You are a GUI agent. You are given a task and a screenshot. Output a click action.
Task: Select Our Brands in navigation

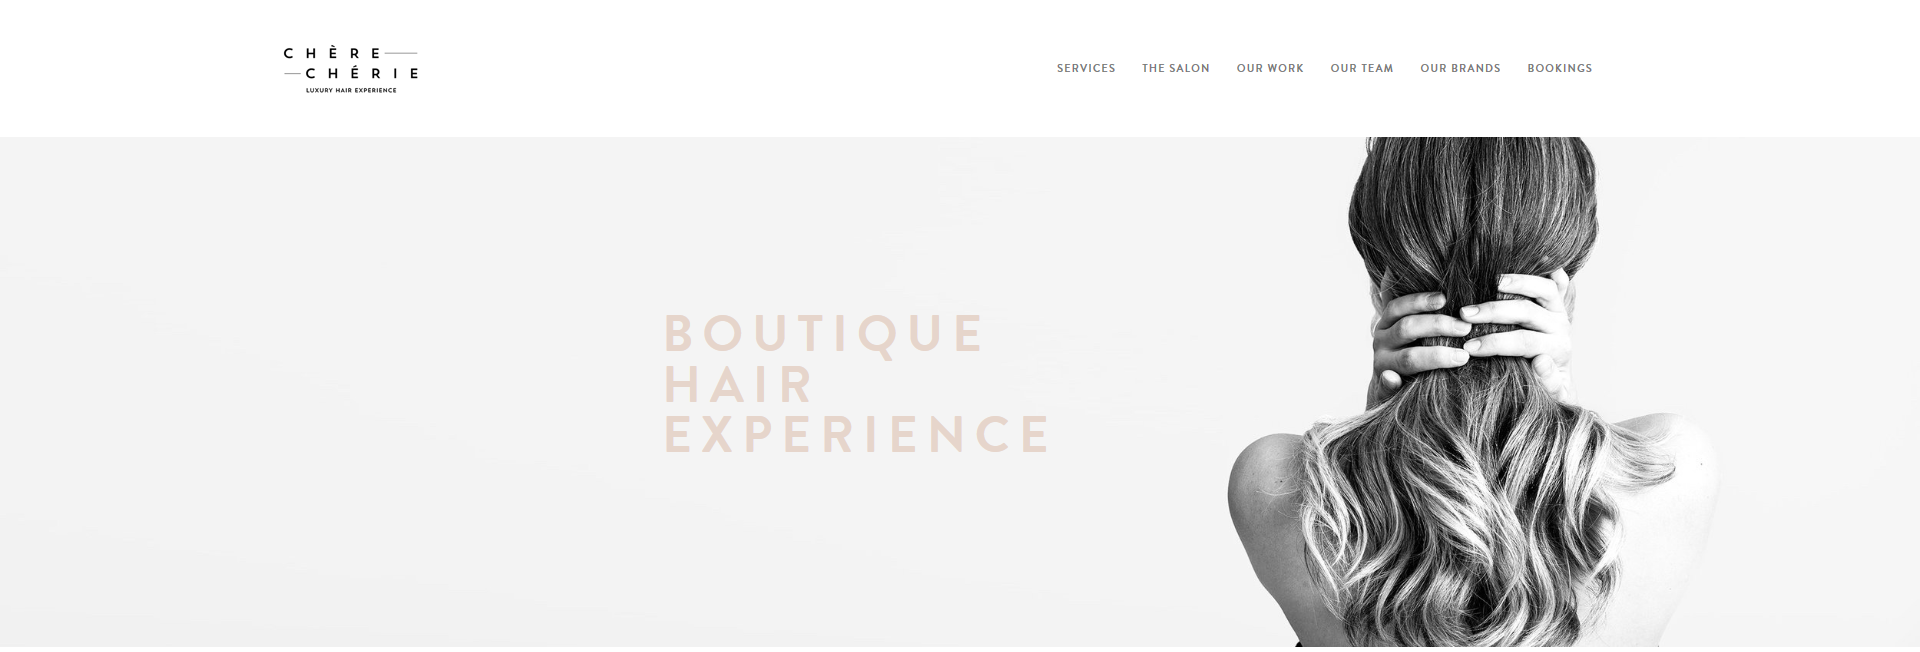(1460, 68)
